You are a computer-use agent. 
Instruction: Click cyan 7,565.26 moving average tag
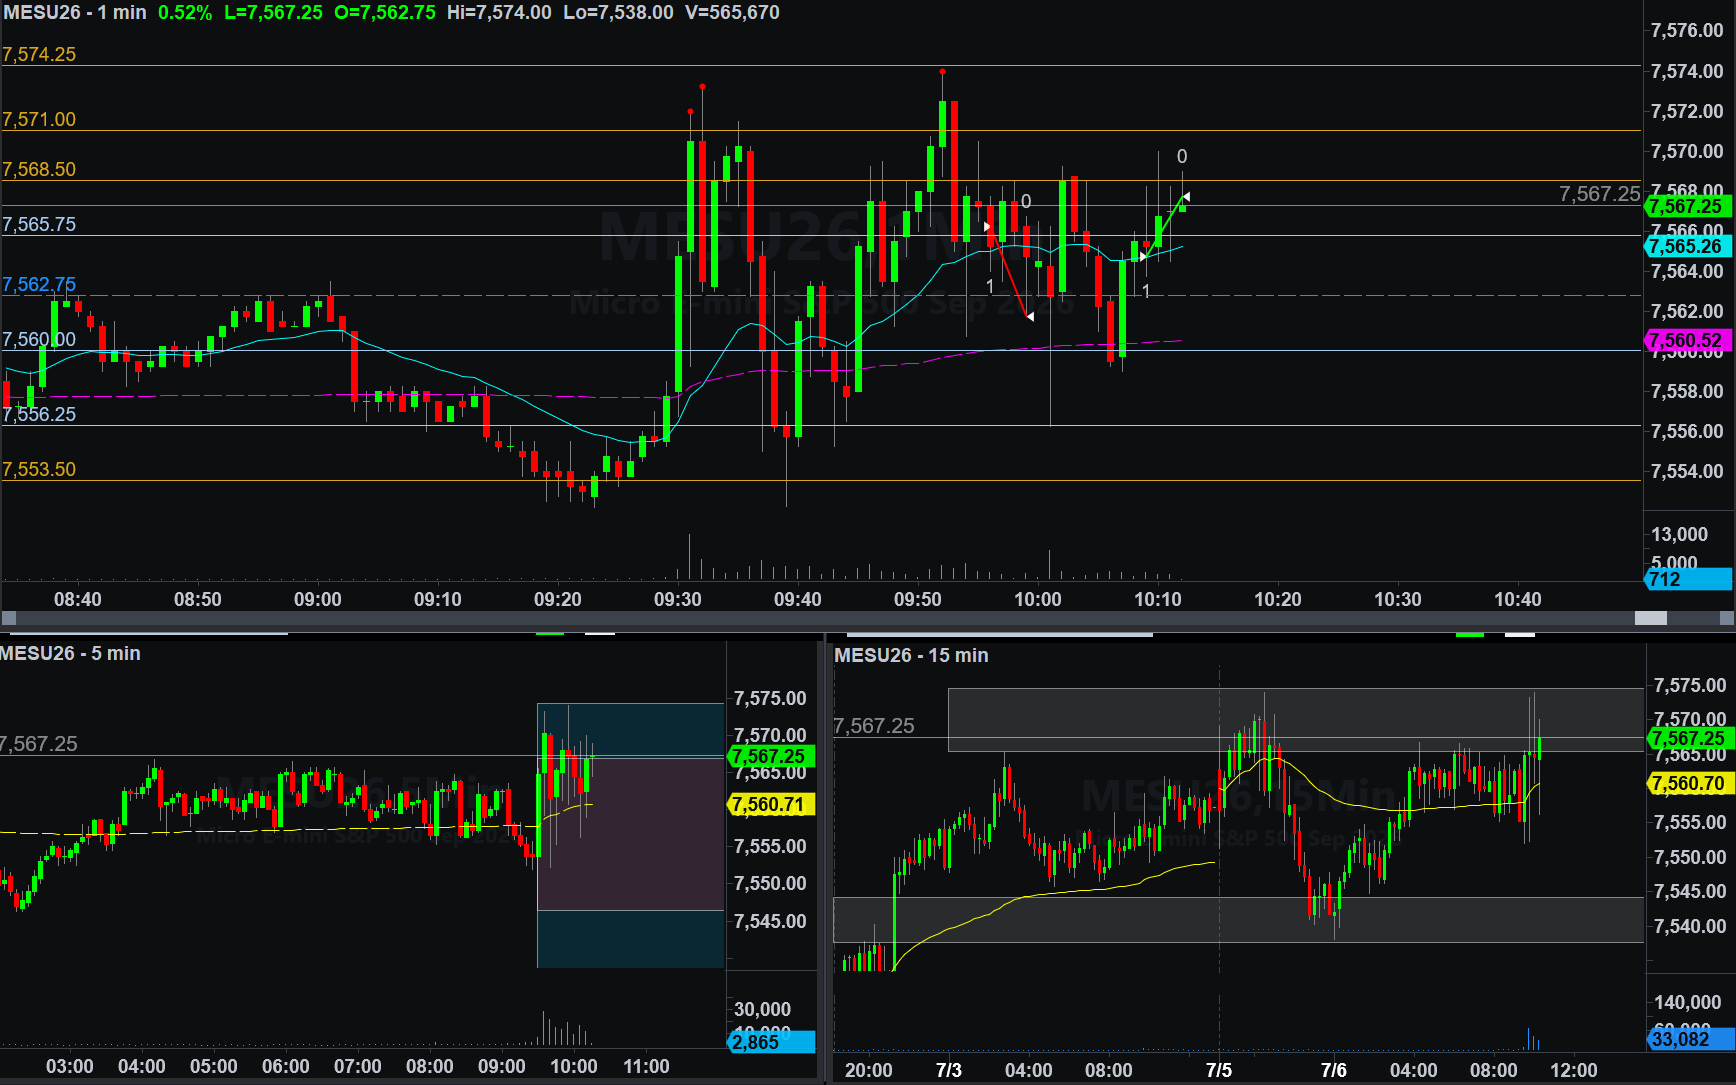point(1688,247)
